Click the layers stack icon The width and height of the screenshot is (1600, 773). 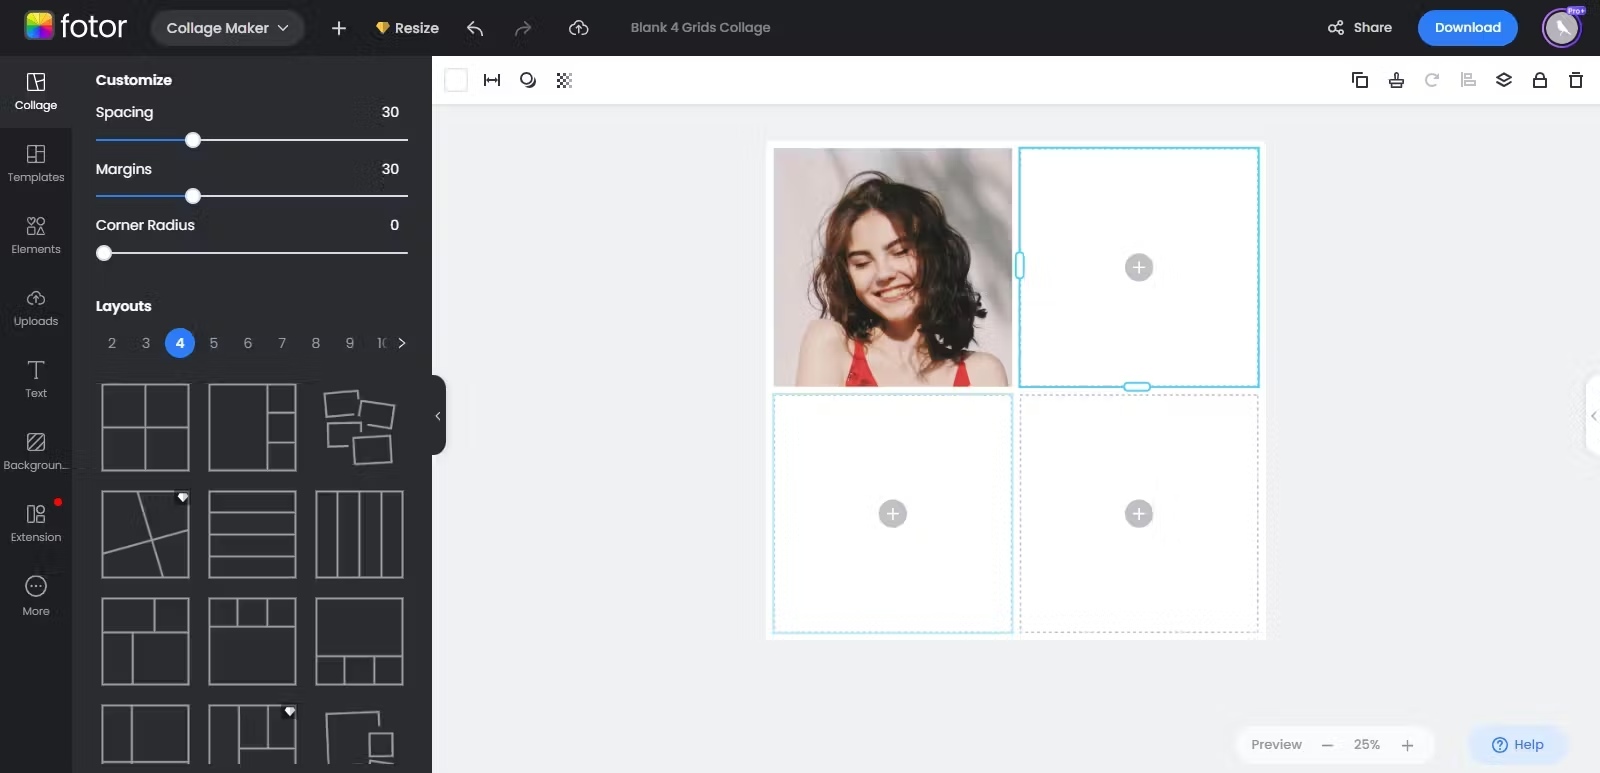coord(1504,80)
